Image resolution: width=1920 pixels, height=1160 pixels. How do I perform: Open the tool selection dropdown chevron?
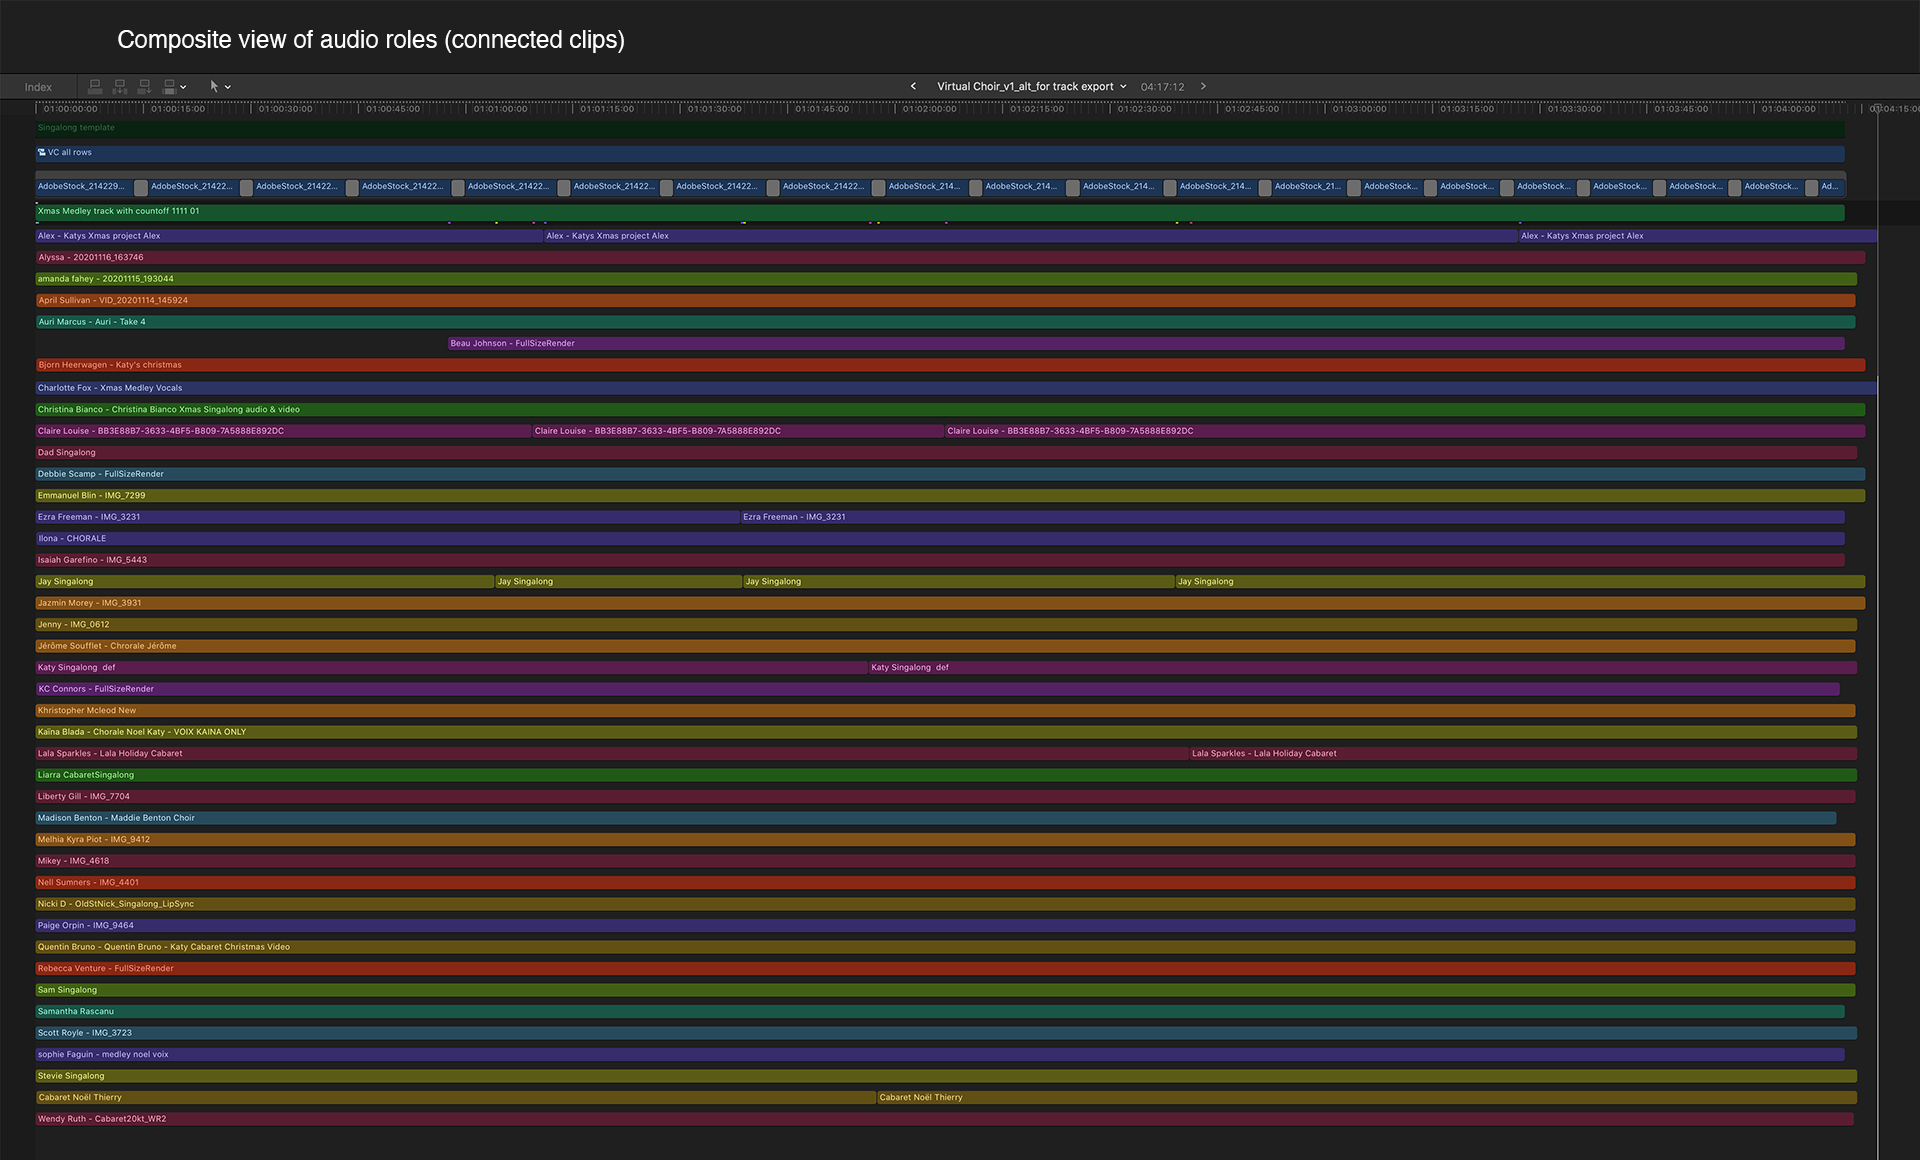pyautogui.click(x=228, y=88)
